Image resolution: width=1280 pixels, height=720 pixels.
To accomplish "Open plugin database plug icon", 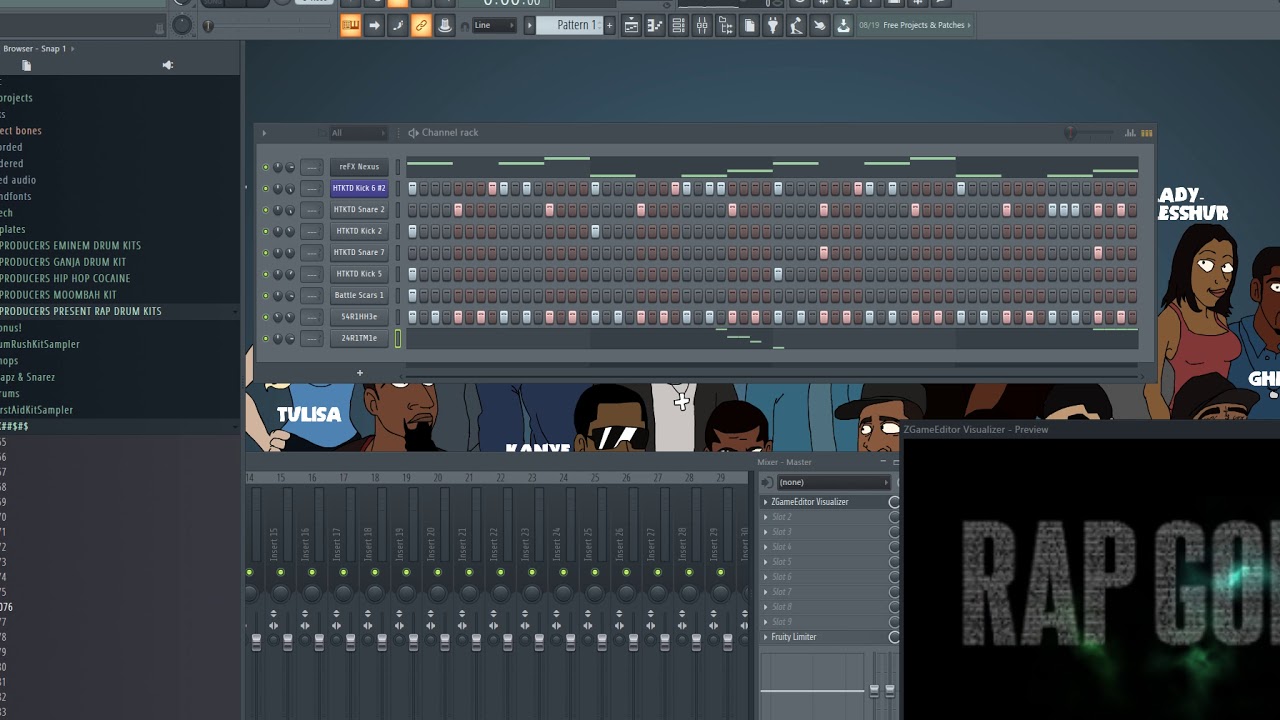I will click(773, 25).
